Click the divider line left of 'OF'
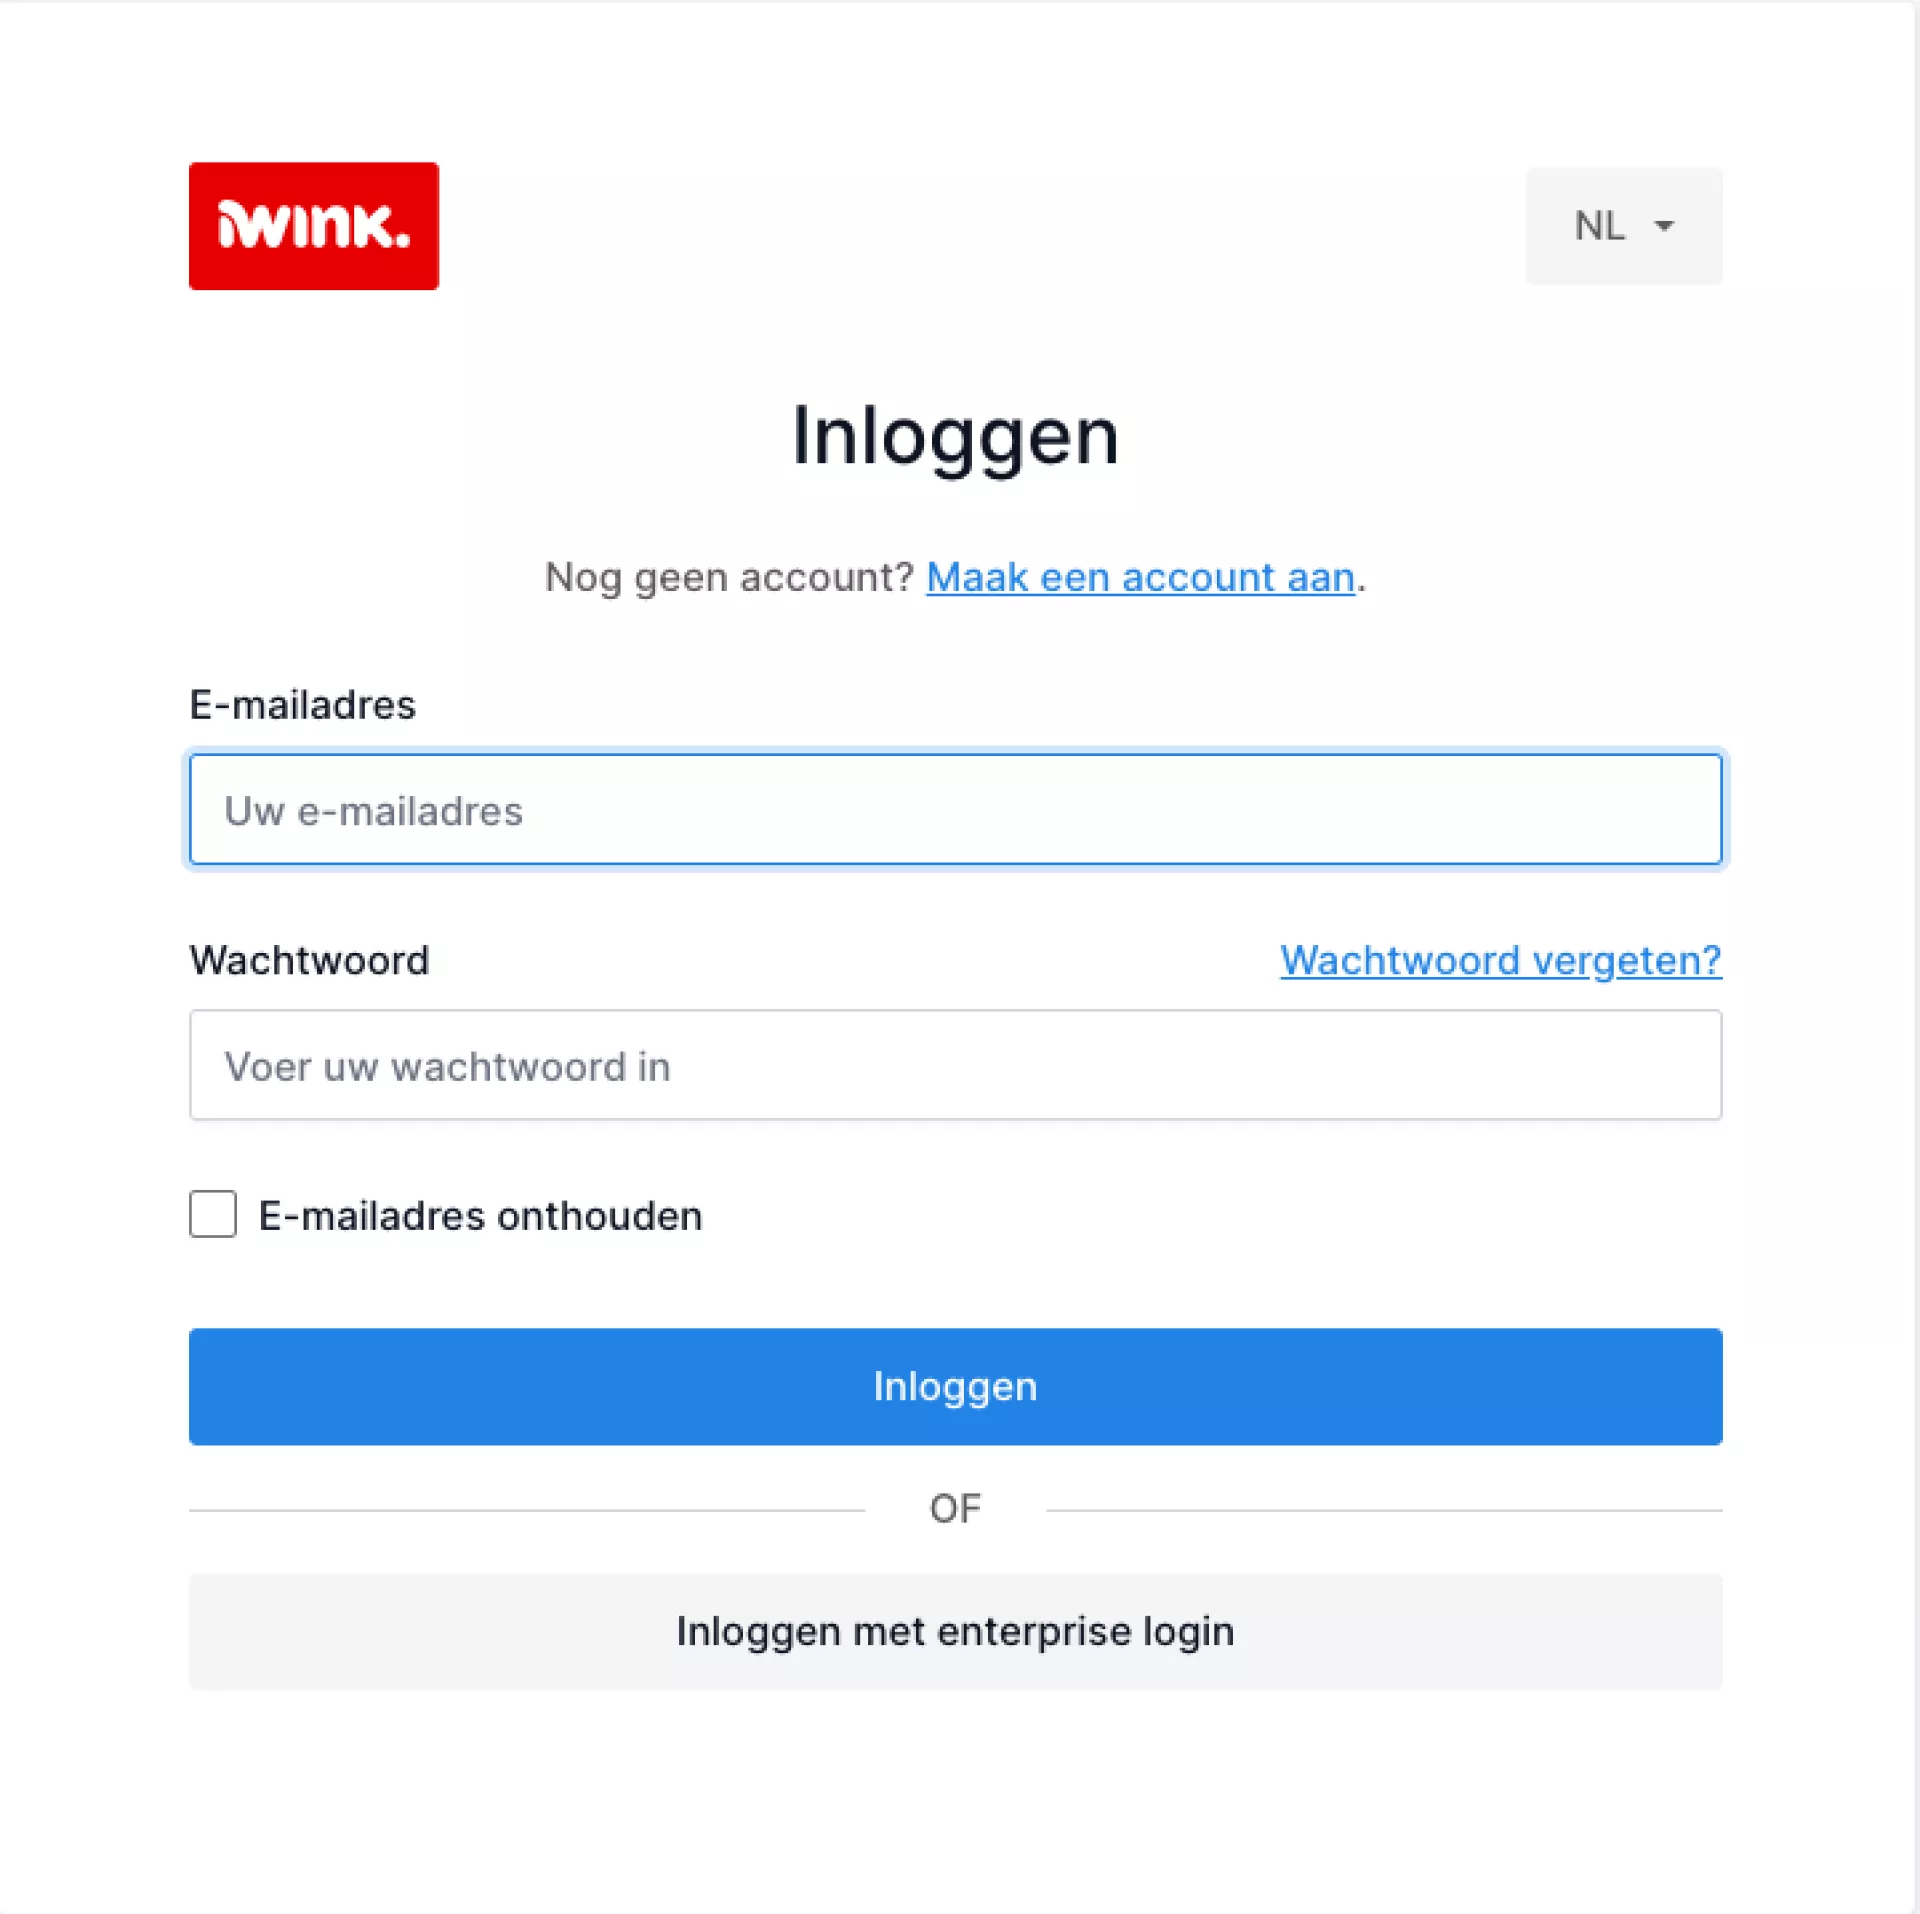Viewport: 1920px width, 1914px height. click(x=525, y=1510)
